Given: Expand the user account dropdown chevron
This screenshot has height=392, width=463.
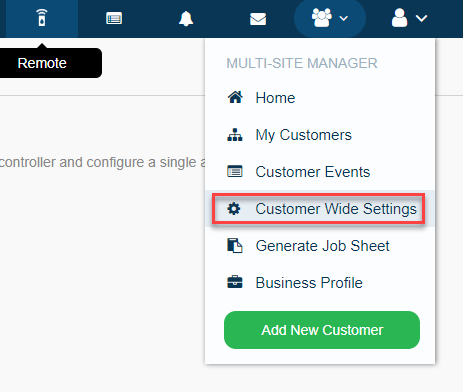Looking at the screenshot, I should click(x=421, y=18).
